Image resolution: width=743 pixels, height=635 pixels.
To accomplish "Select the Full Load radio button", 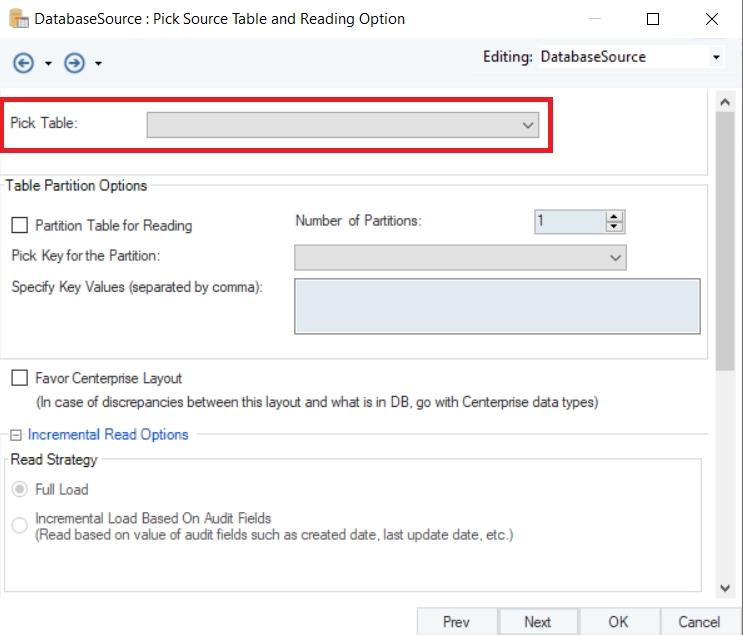I will tap(20, 490).
